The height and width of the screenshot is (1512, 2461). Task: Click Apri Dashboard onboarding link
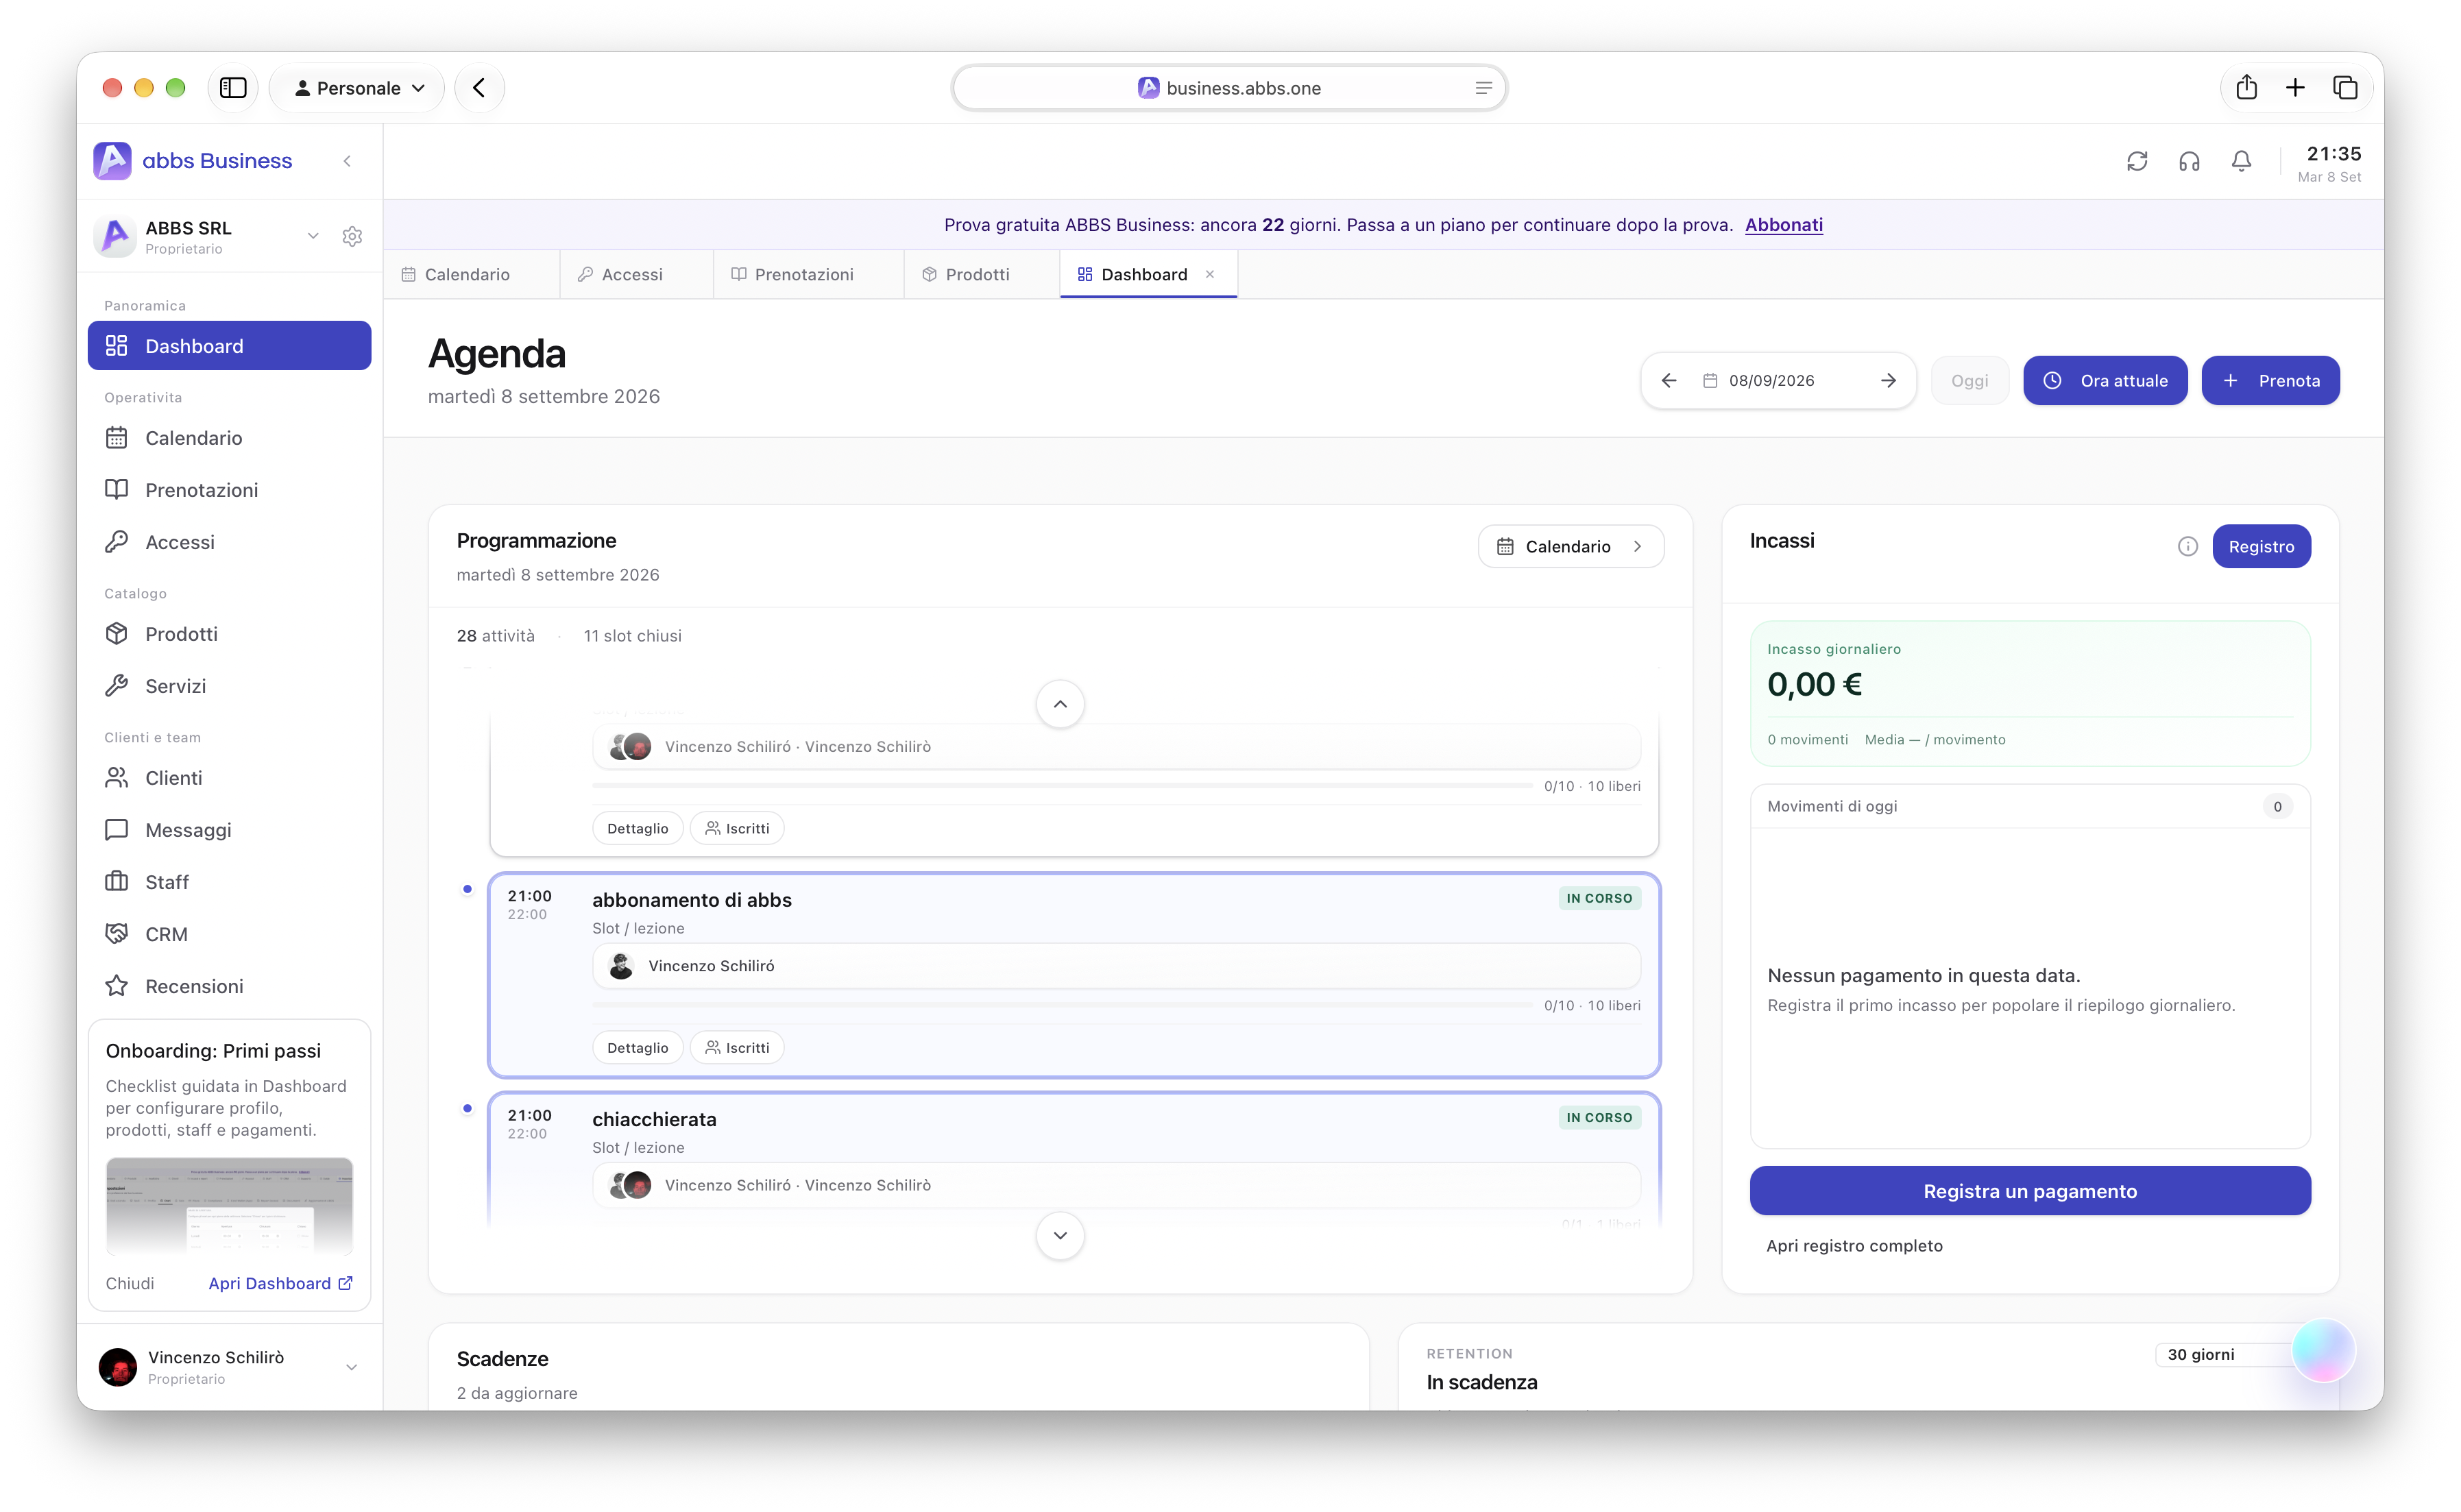(x=280, y=1283)
